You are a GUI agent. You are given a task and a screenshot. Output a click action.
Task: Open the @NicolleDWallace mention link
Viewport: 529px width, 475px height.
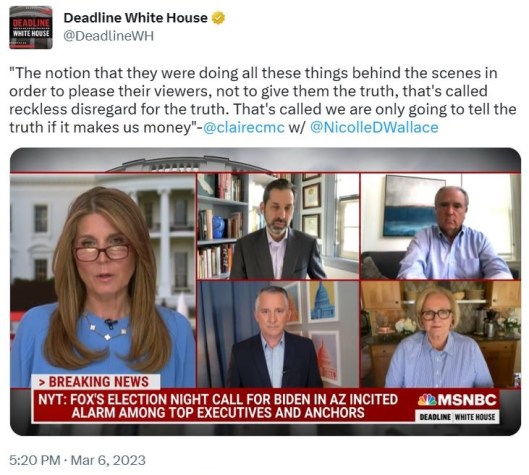[374, 128]
